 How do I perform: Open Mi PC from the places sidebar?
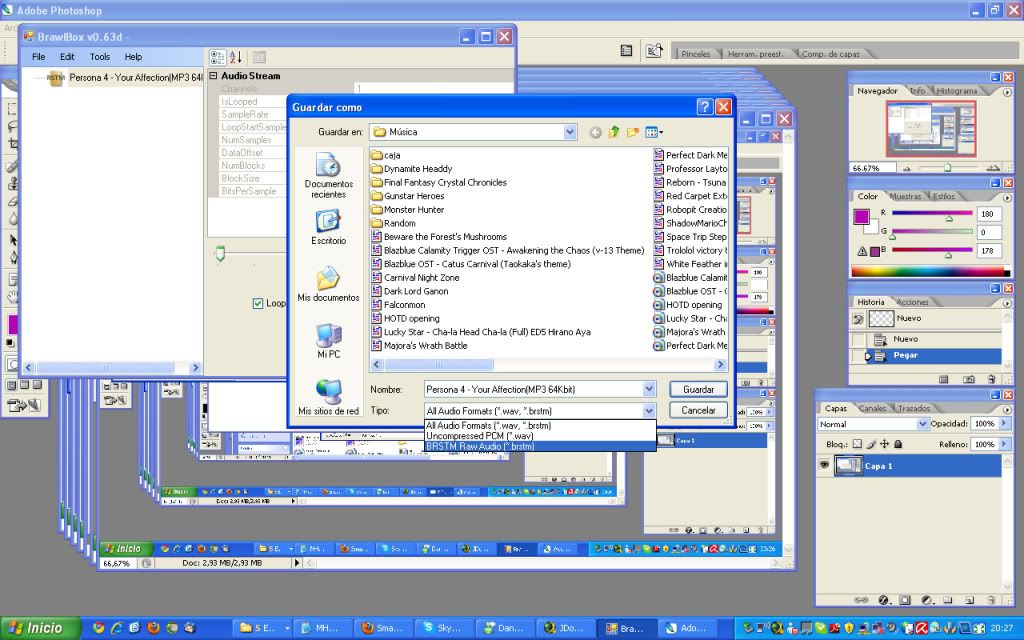[x=328, y=341]
